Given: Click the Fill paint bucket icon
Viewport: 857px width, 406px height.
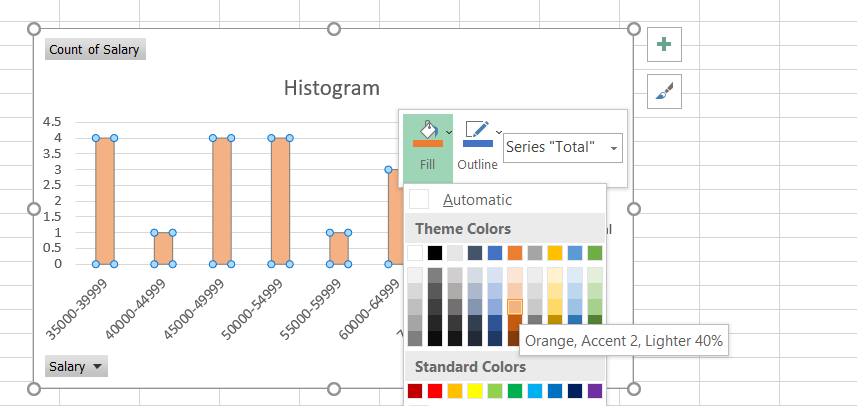Looking at the screenshot, I should click(x=427, y=132).
